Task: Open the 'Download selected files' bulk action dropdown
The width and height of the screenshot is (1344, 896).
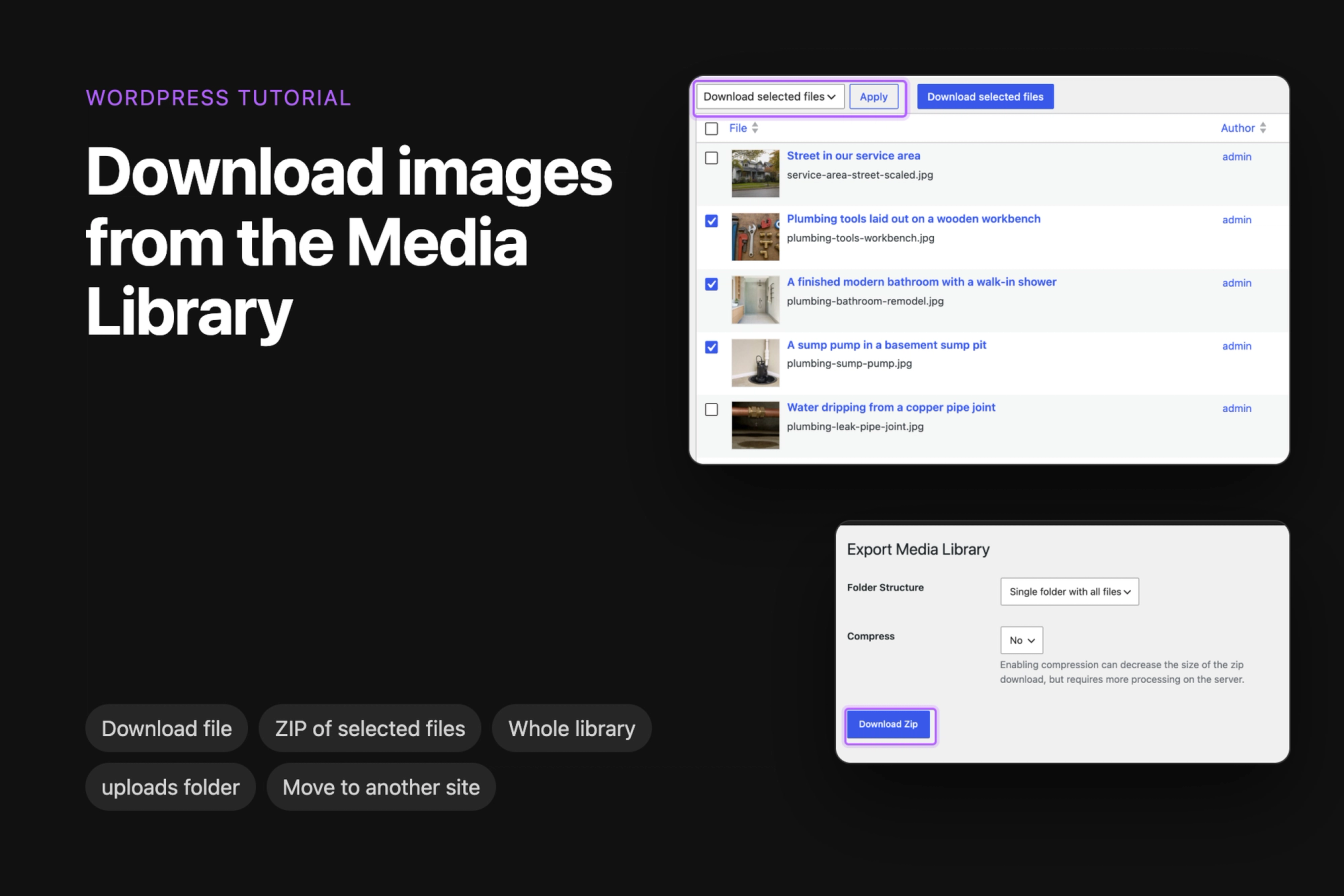Action: click(x=770, y=97)
